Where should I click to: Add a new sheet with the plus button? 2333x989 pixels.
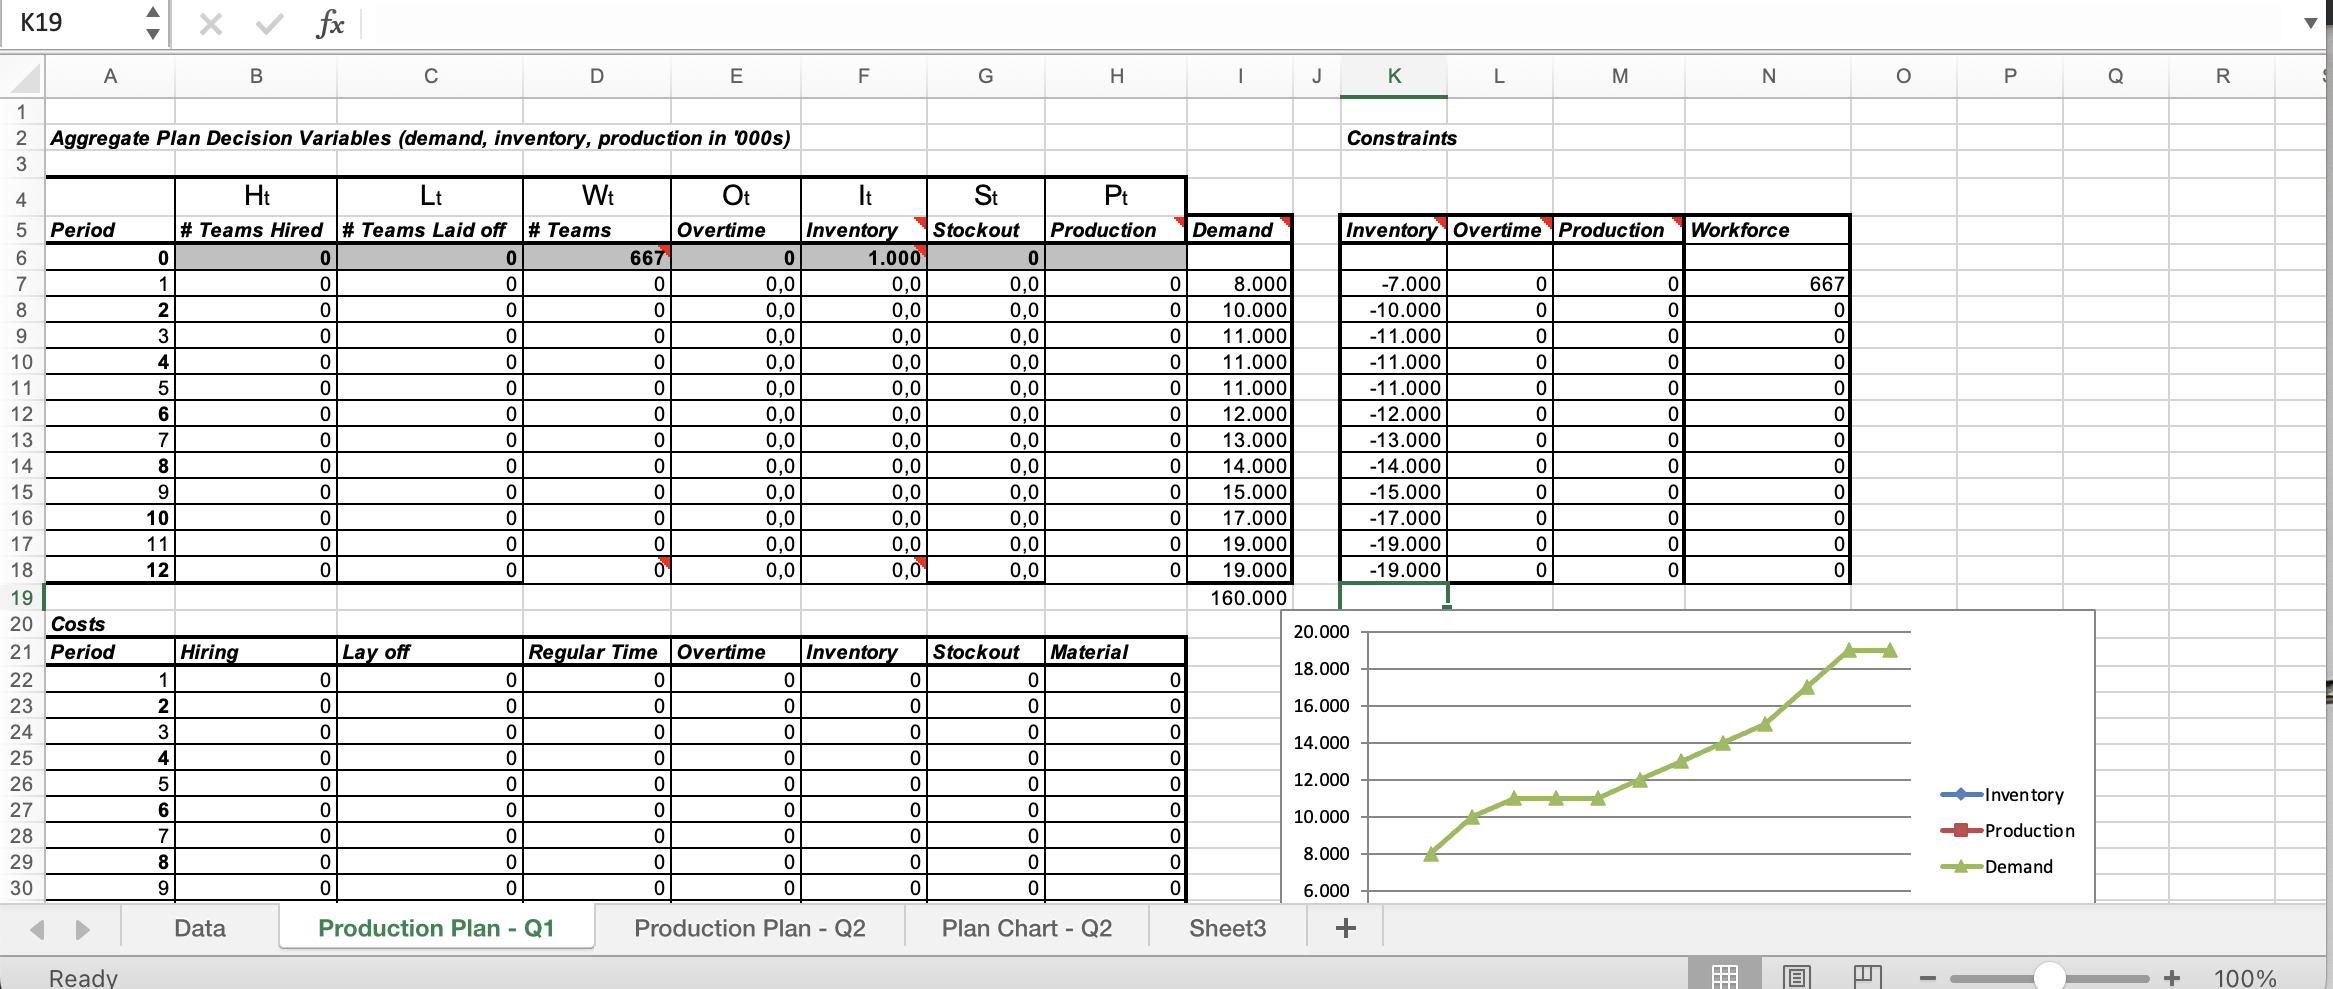tap(1345, 928)
